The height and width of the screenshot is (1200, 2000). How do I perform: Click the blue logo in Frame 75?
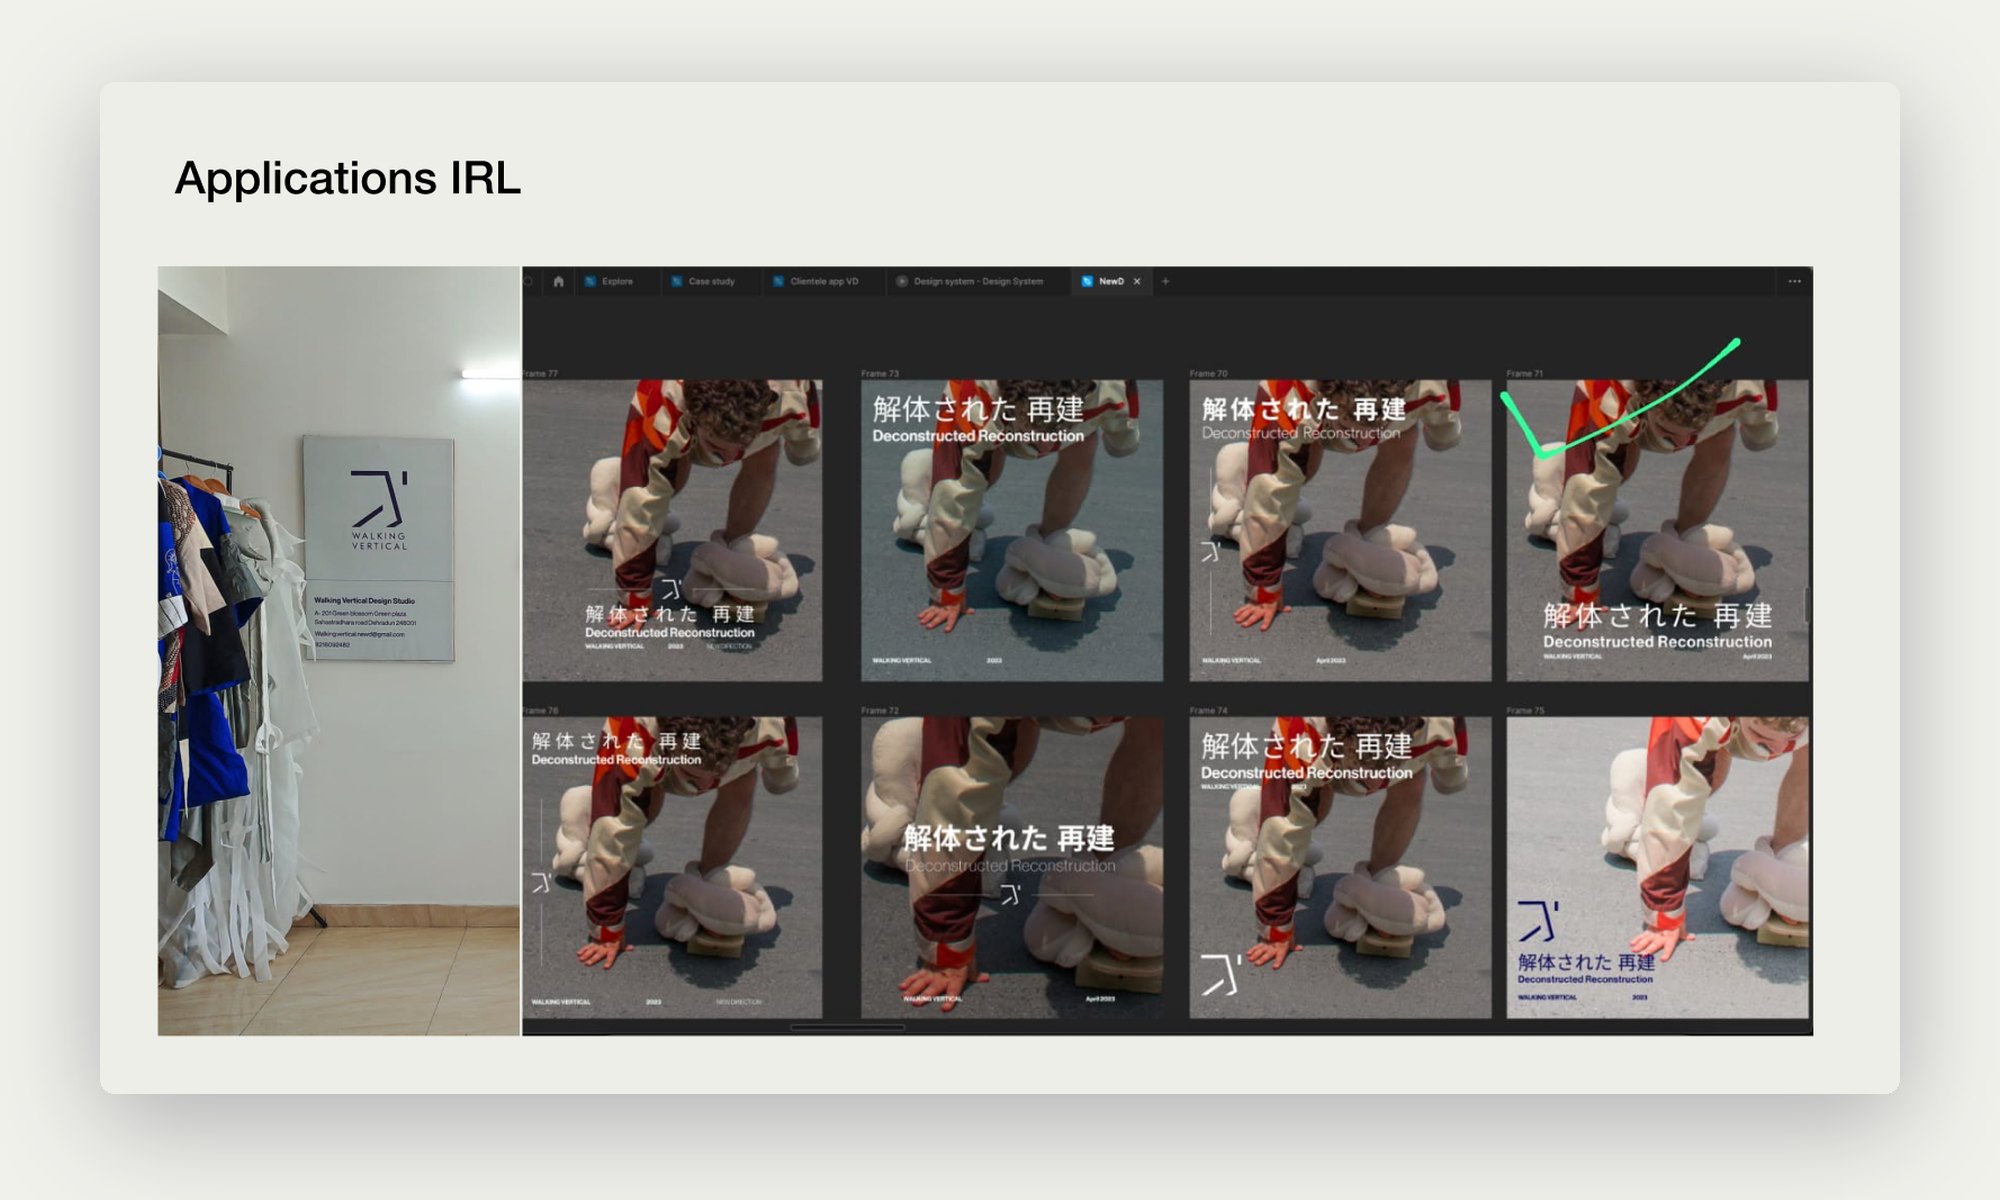coord(1538,920)
